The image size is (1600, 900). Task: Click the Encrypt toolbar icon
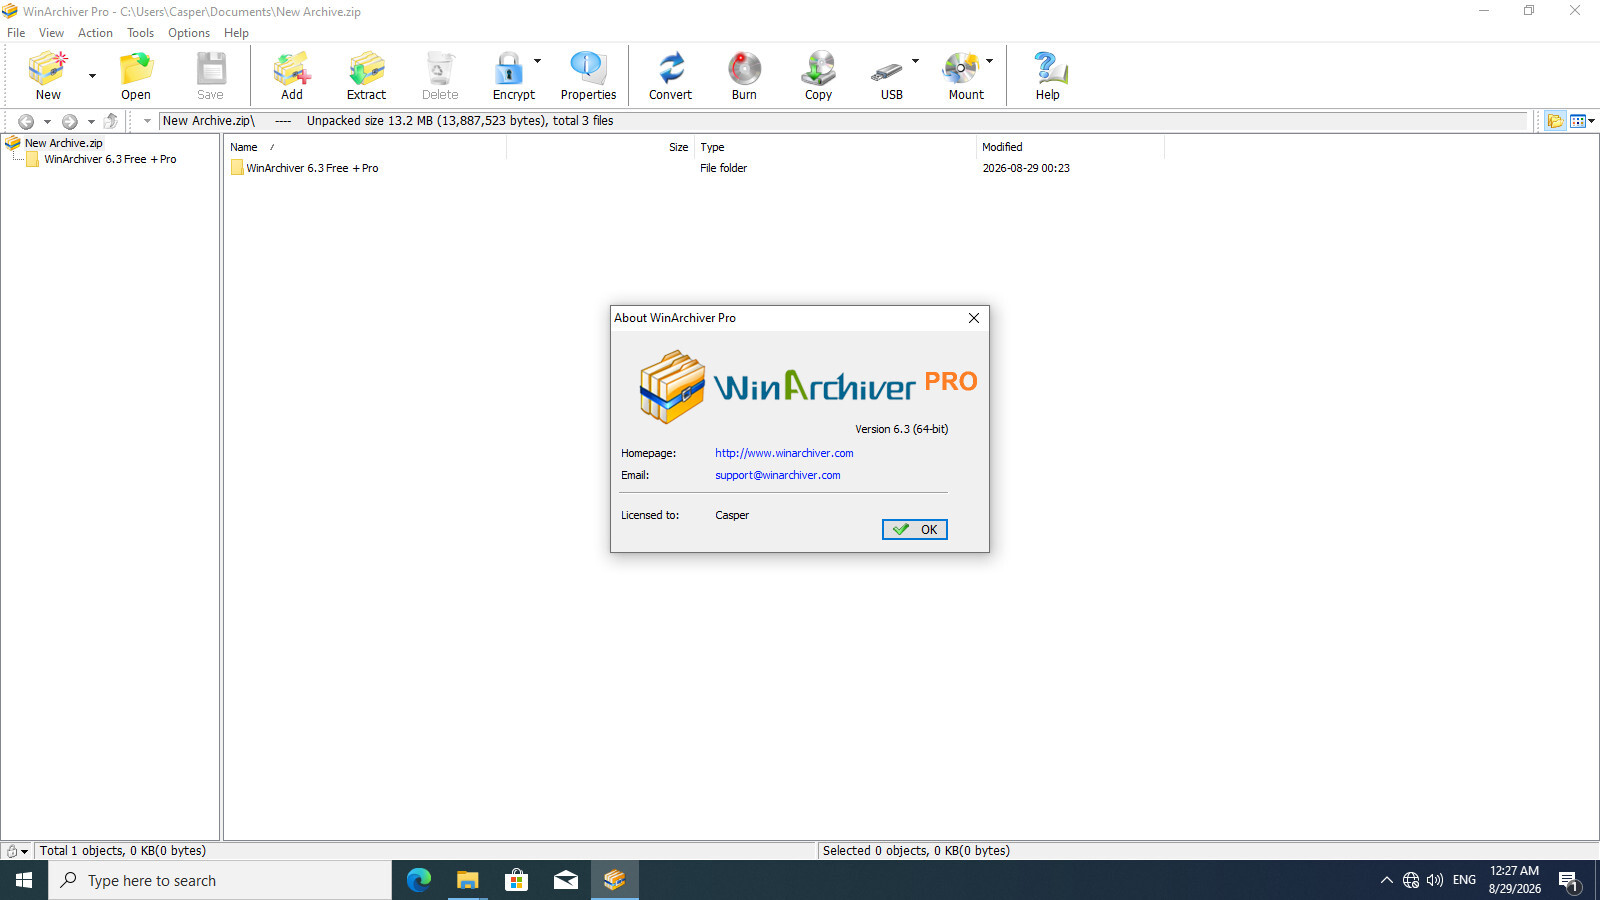(x=513, y=76)
